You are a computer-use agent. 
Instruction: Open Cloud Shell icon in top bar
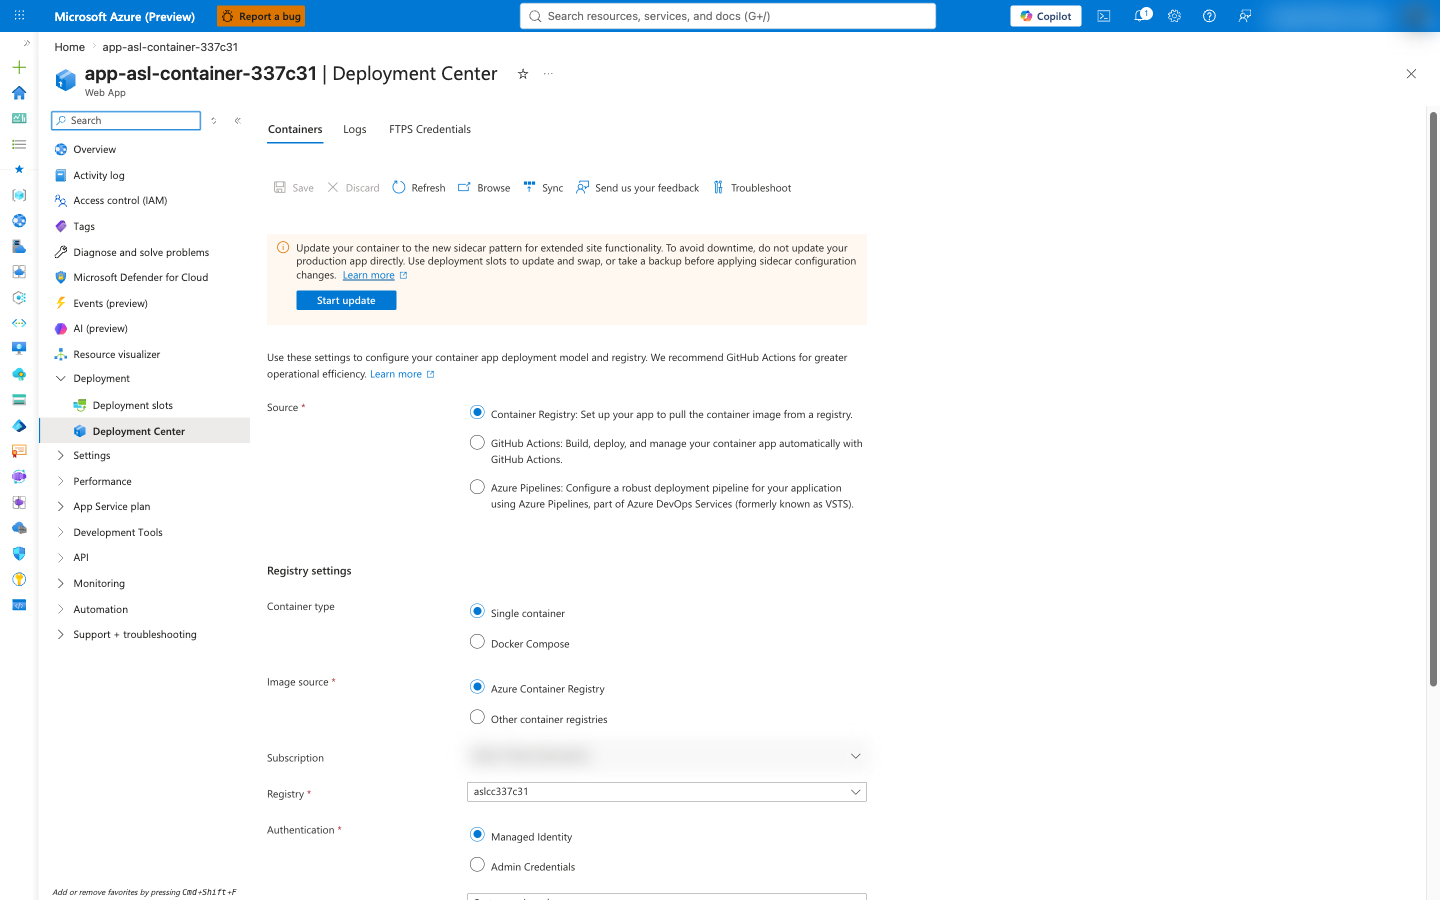tap(1104, 16)
